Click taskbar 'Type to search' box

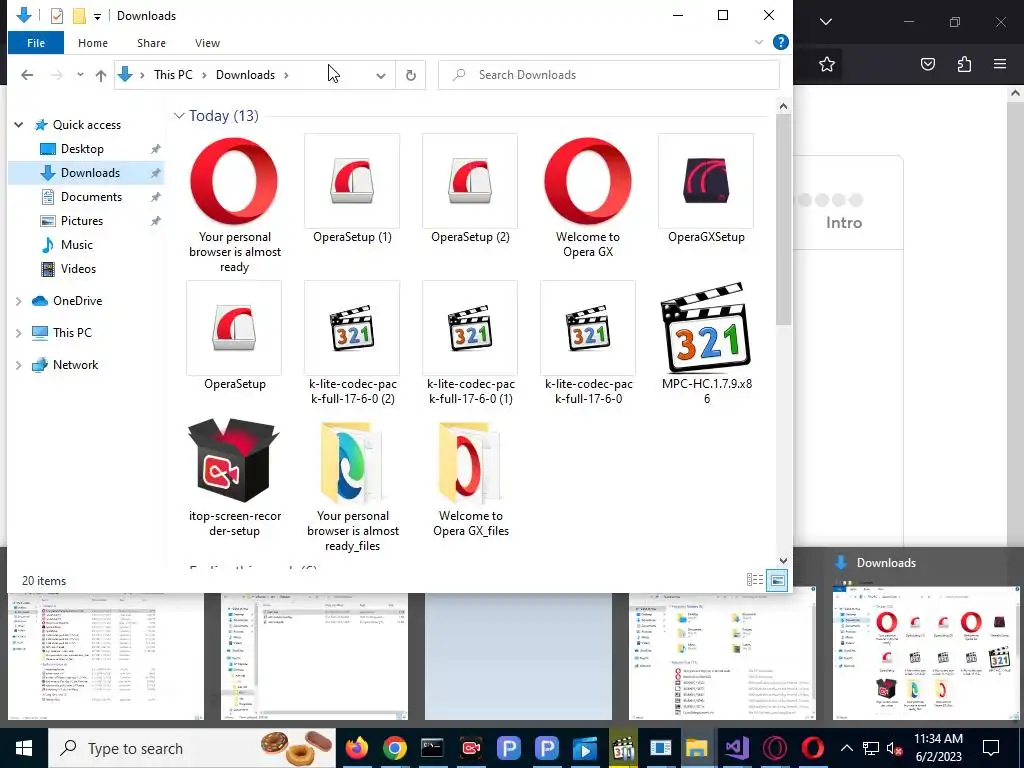(x=192, y=748)
